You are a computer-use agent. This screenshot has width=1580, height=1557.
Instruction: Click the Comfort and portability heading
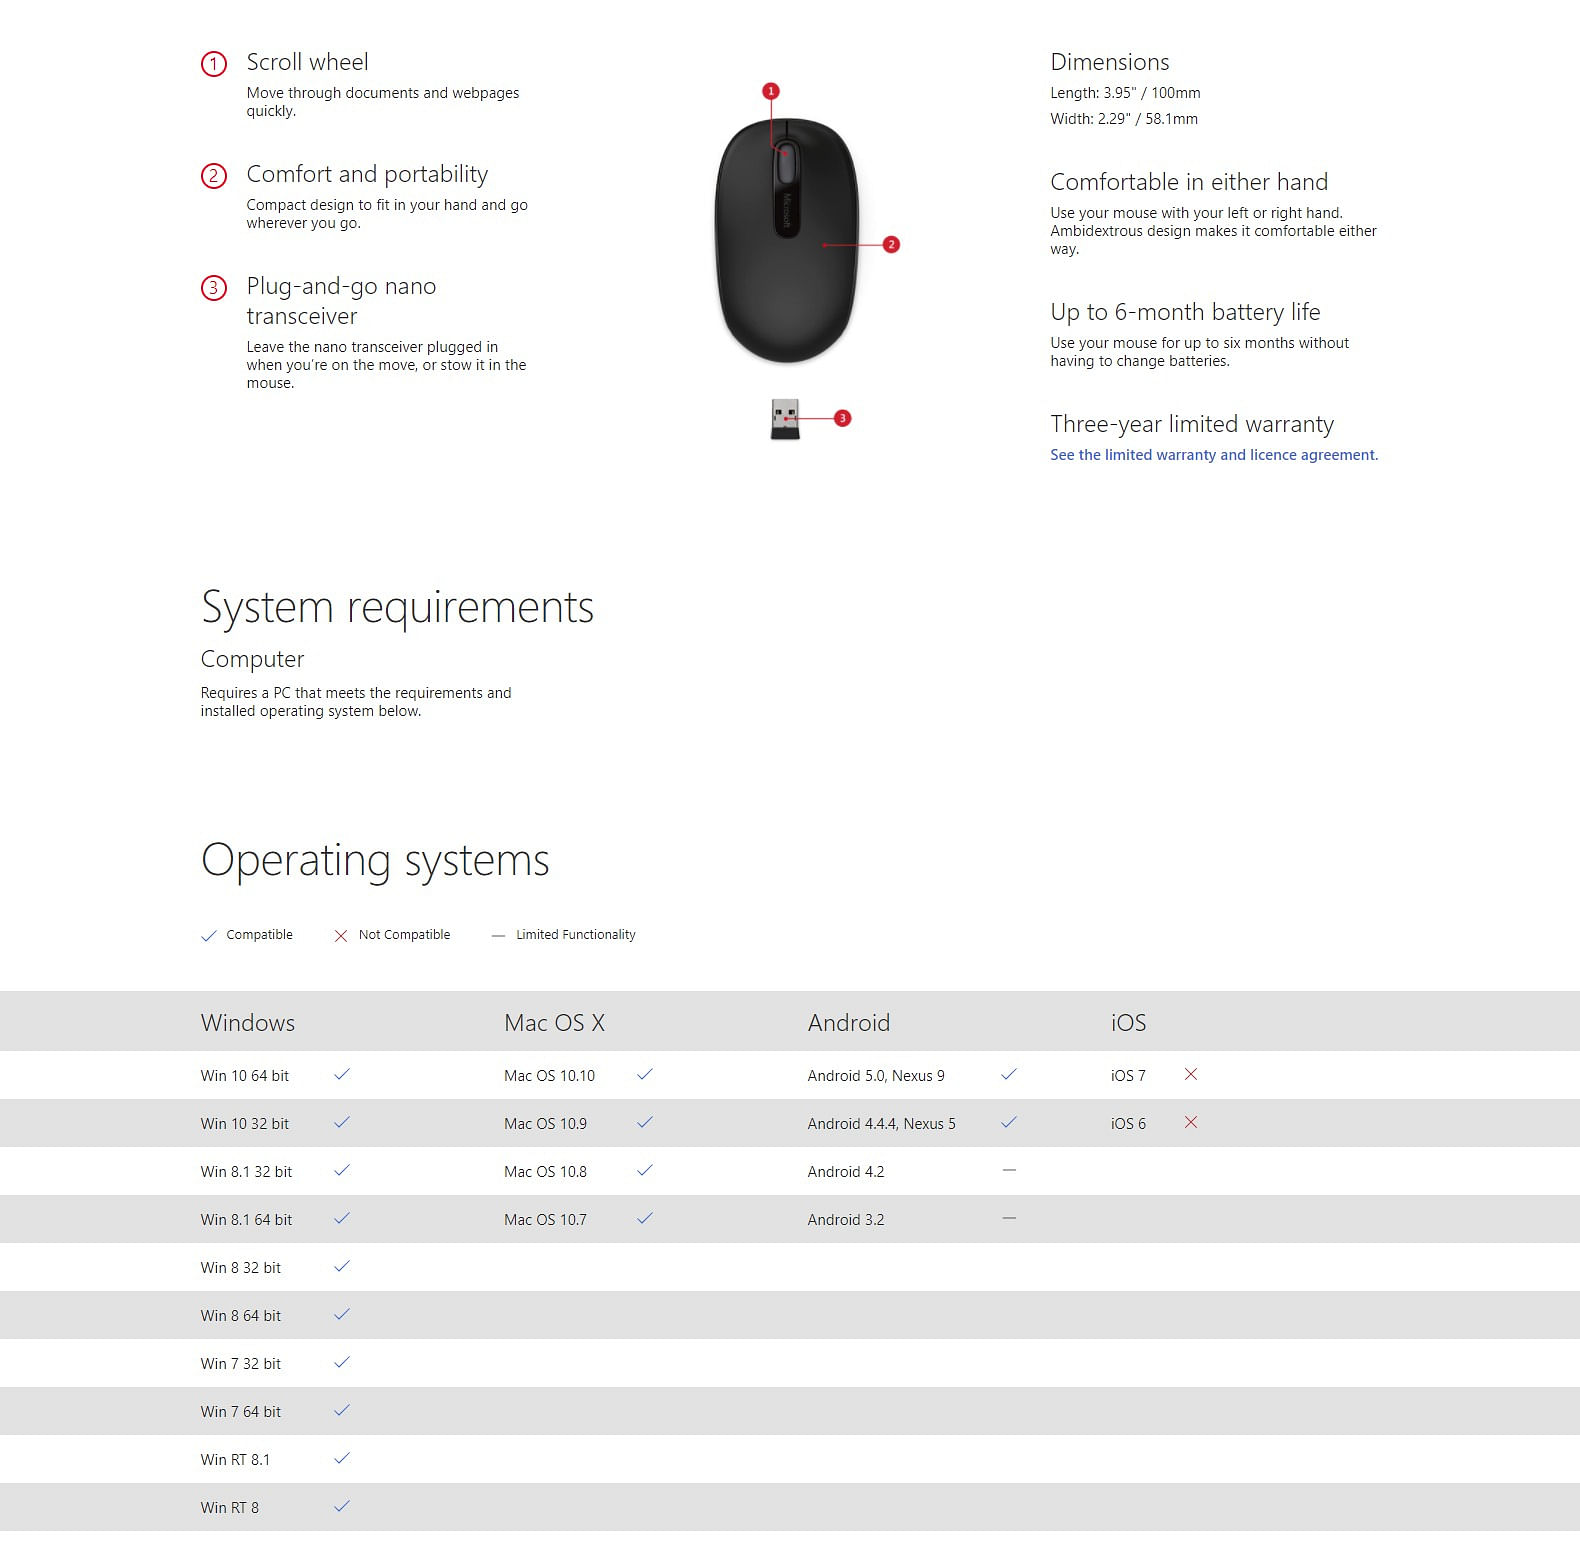tap(367, 174)
